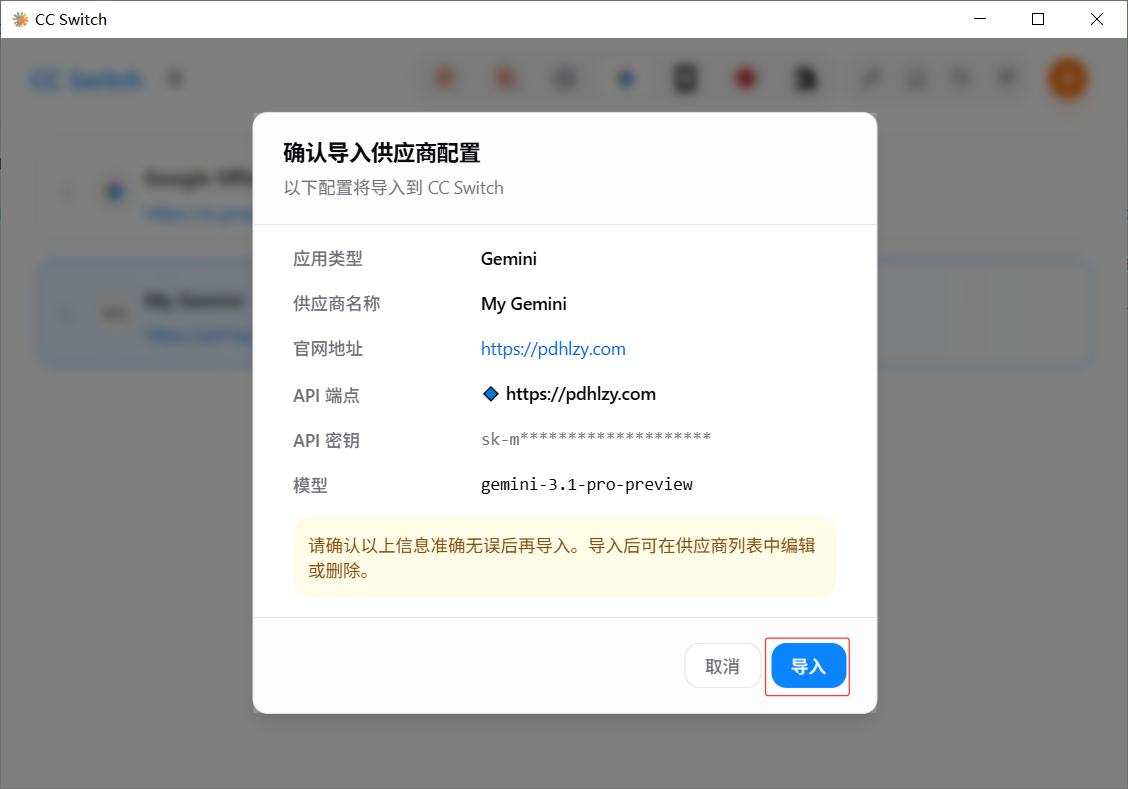Image resolution: width=1128 pixels, height=789 pixels.
Task: Click the blurred orange round button behind the dialog
Action: [1067, 78]
